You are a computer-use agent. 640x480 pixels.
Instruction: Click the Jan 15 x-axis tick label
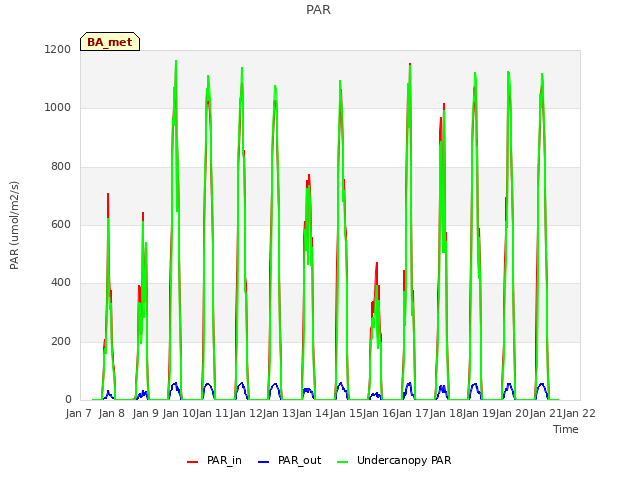(346, 413)
